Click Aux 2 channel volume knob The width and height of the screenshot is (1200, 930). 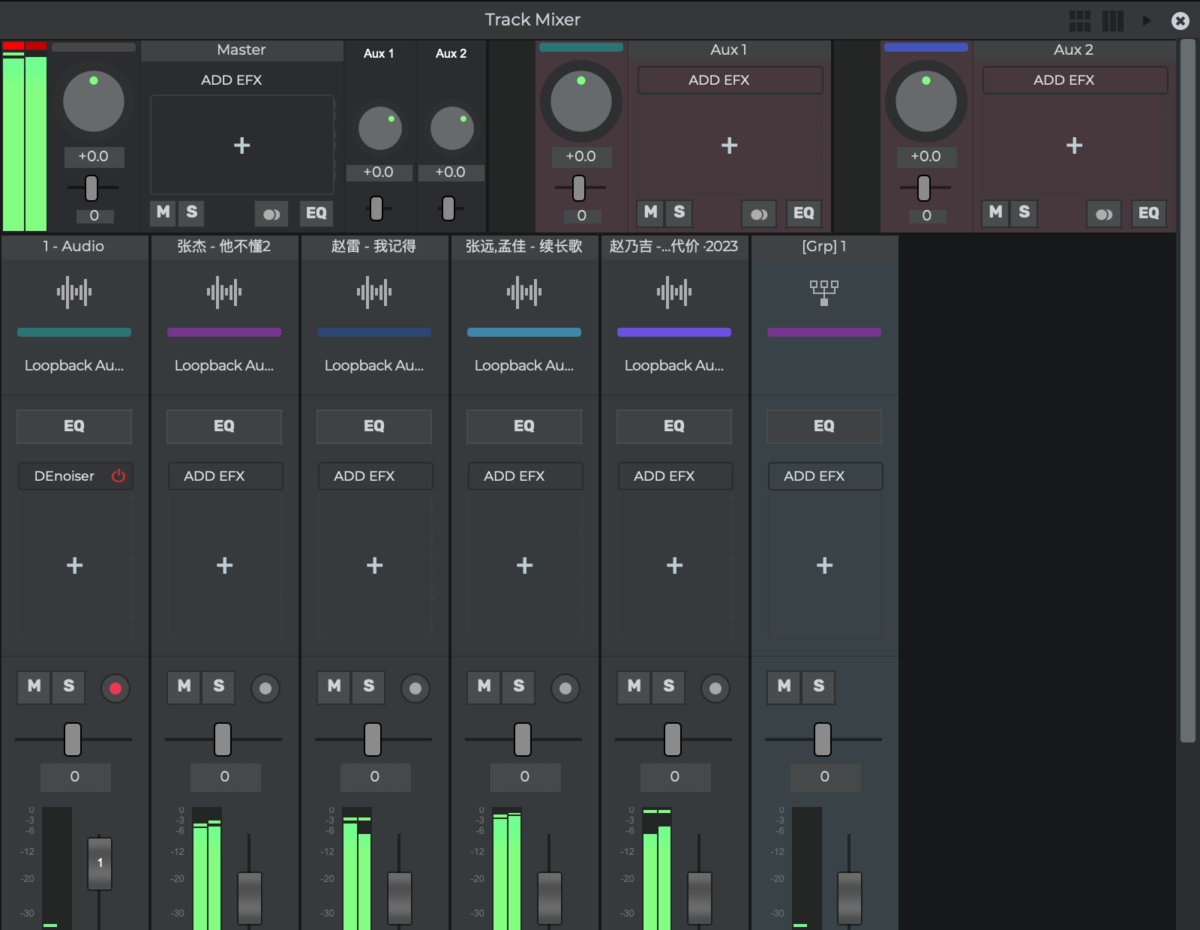click(x=926, y=102)
